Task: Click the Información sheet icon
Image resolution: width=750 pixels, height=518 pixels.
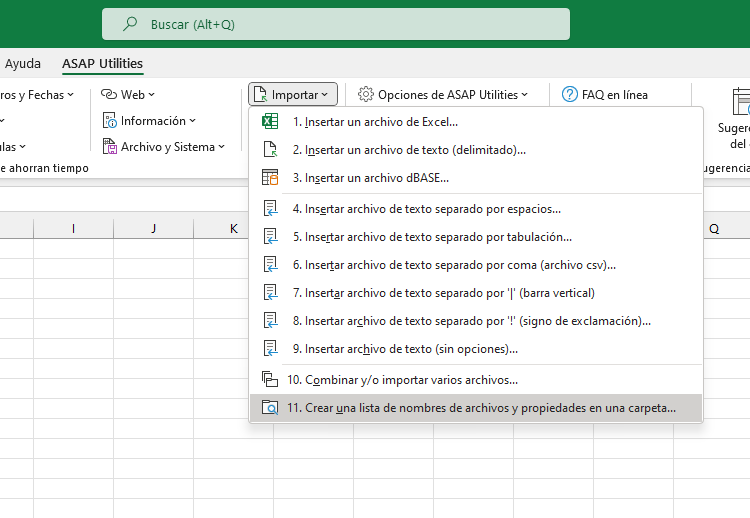Action: tap(110, 121)
